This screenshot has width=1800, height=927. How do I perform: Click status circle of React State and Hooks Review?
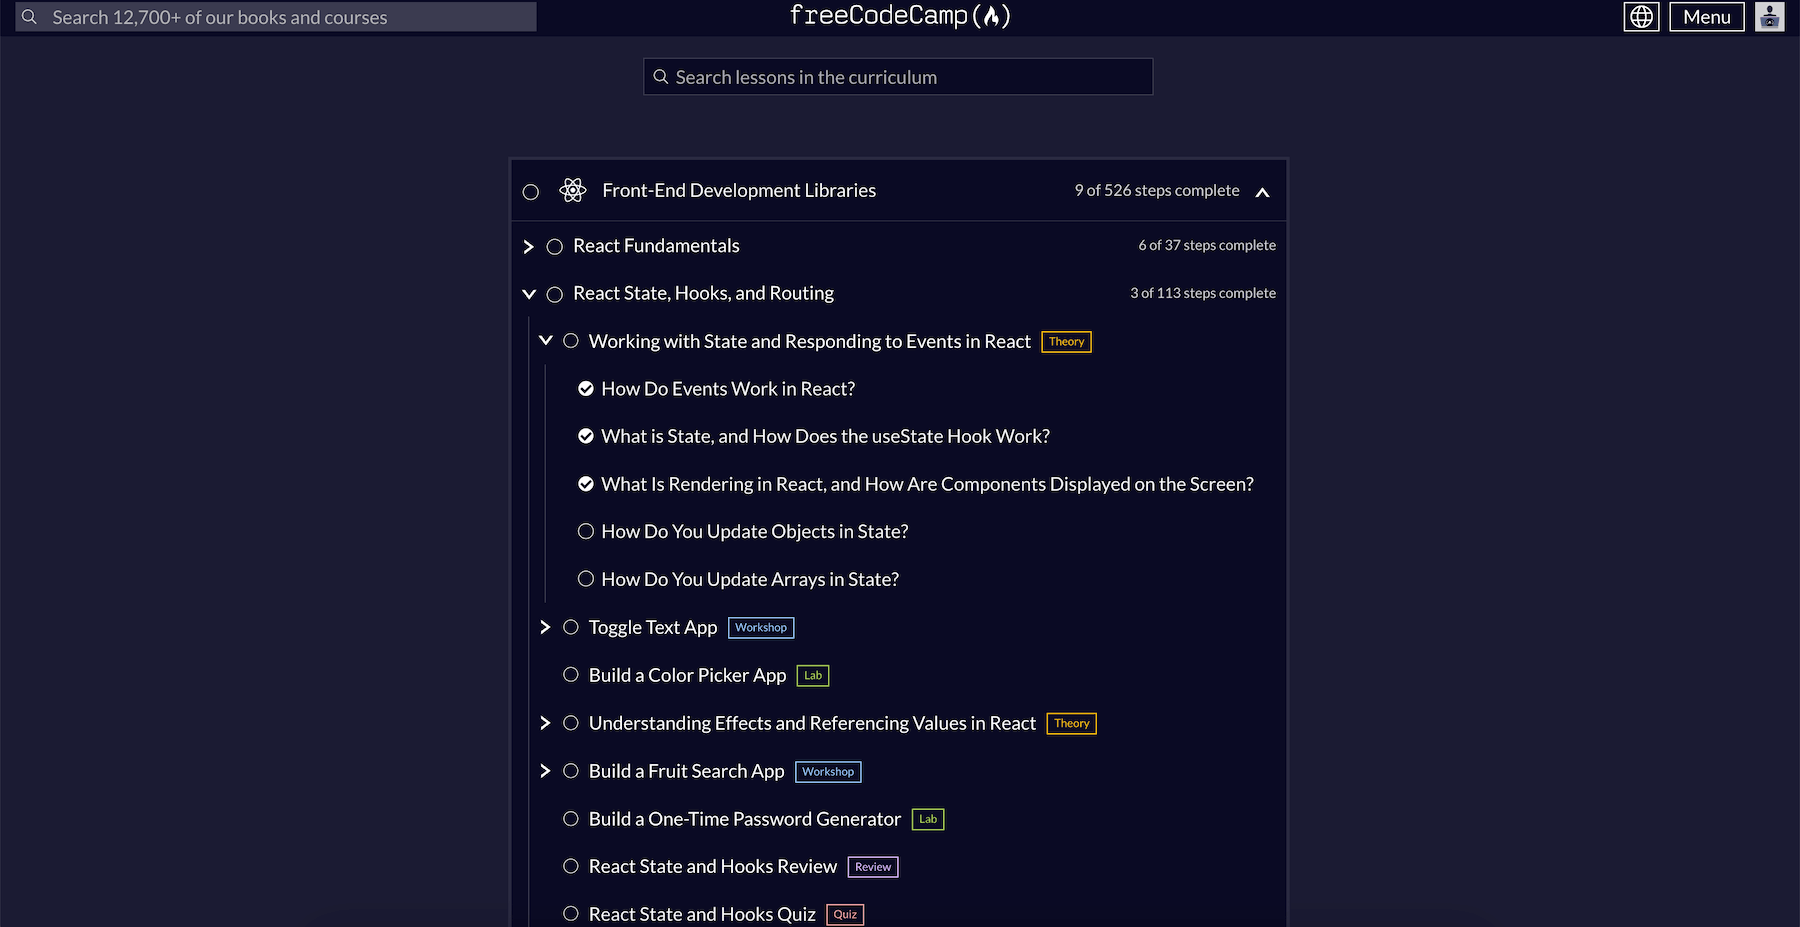[571, 866]
